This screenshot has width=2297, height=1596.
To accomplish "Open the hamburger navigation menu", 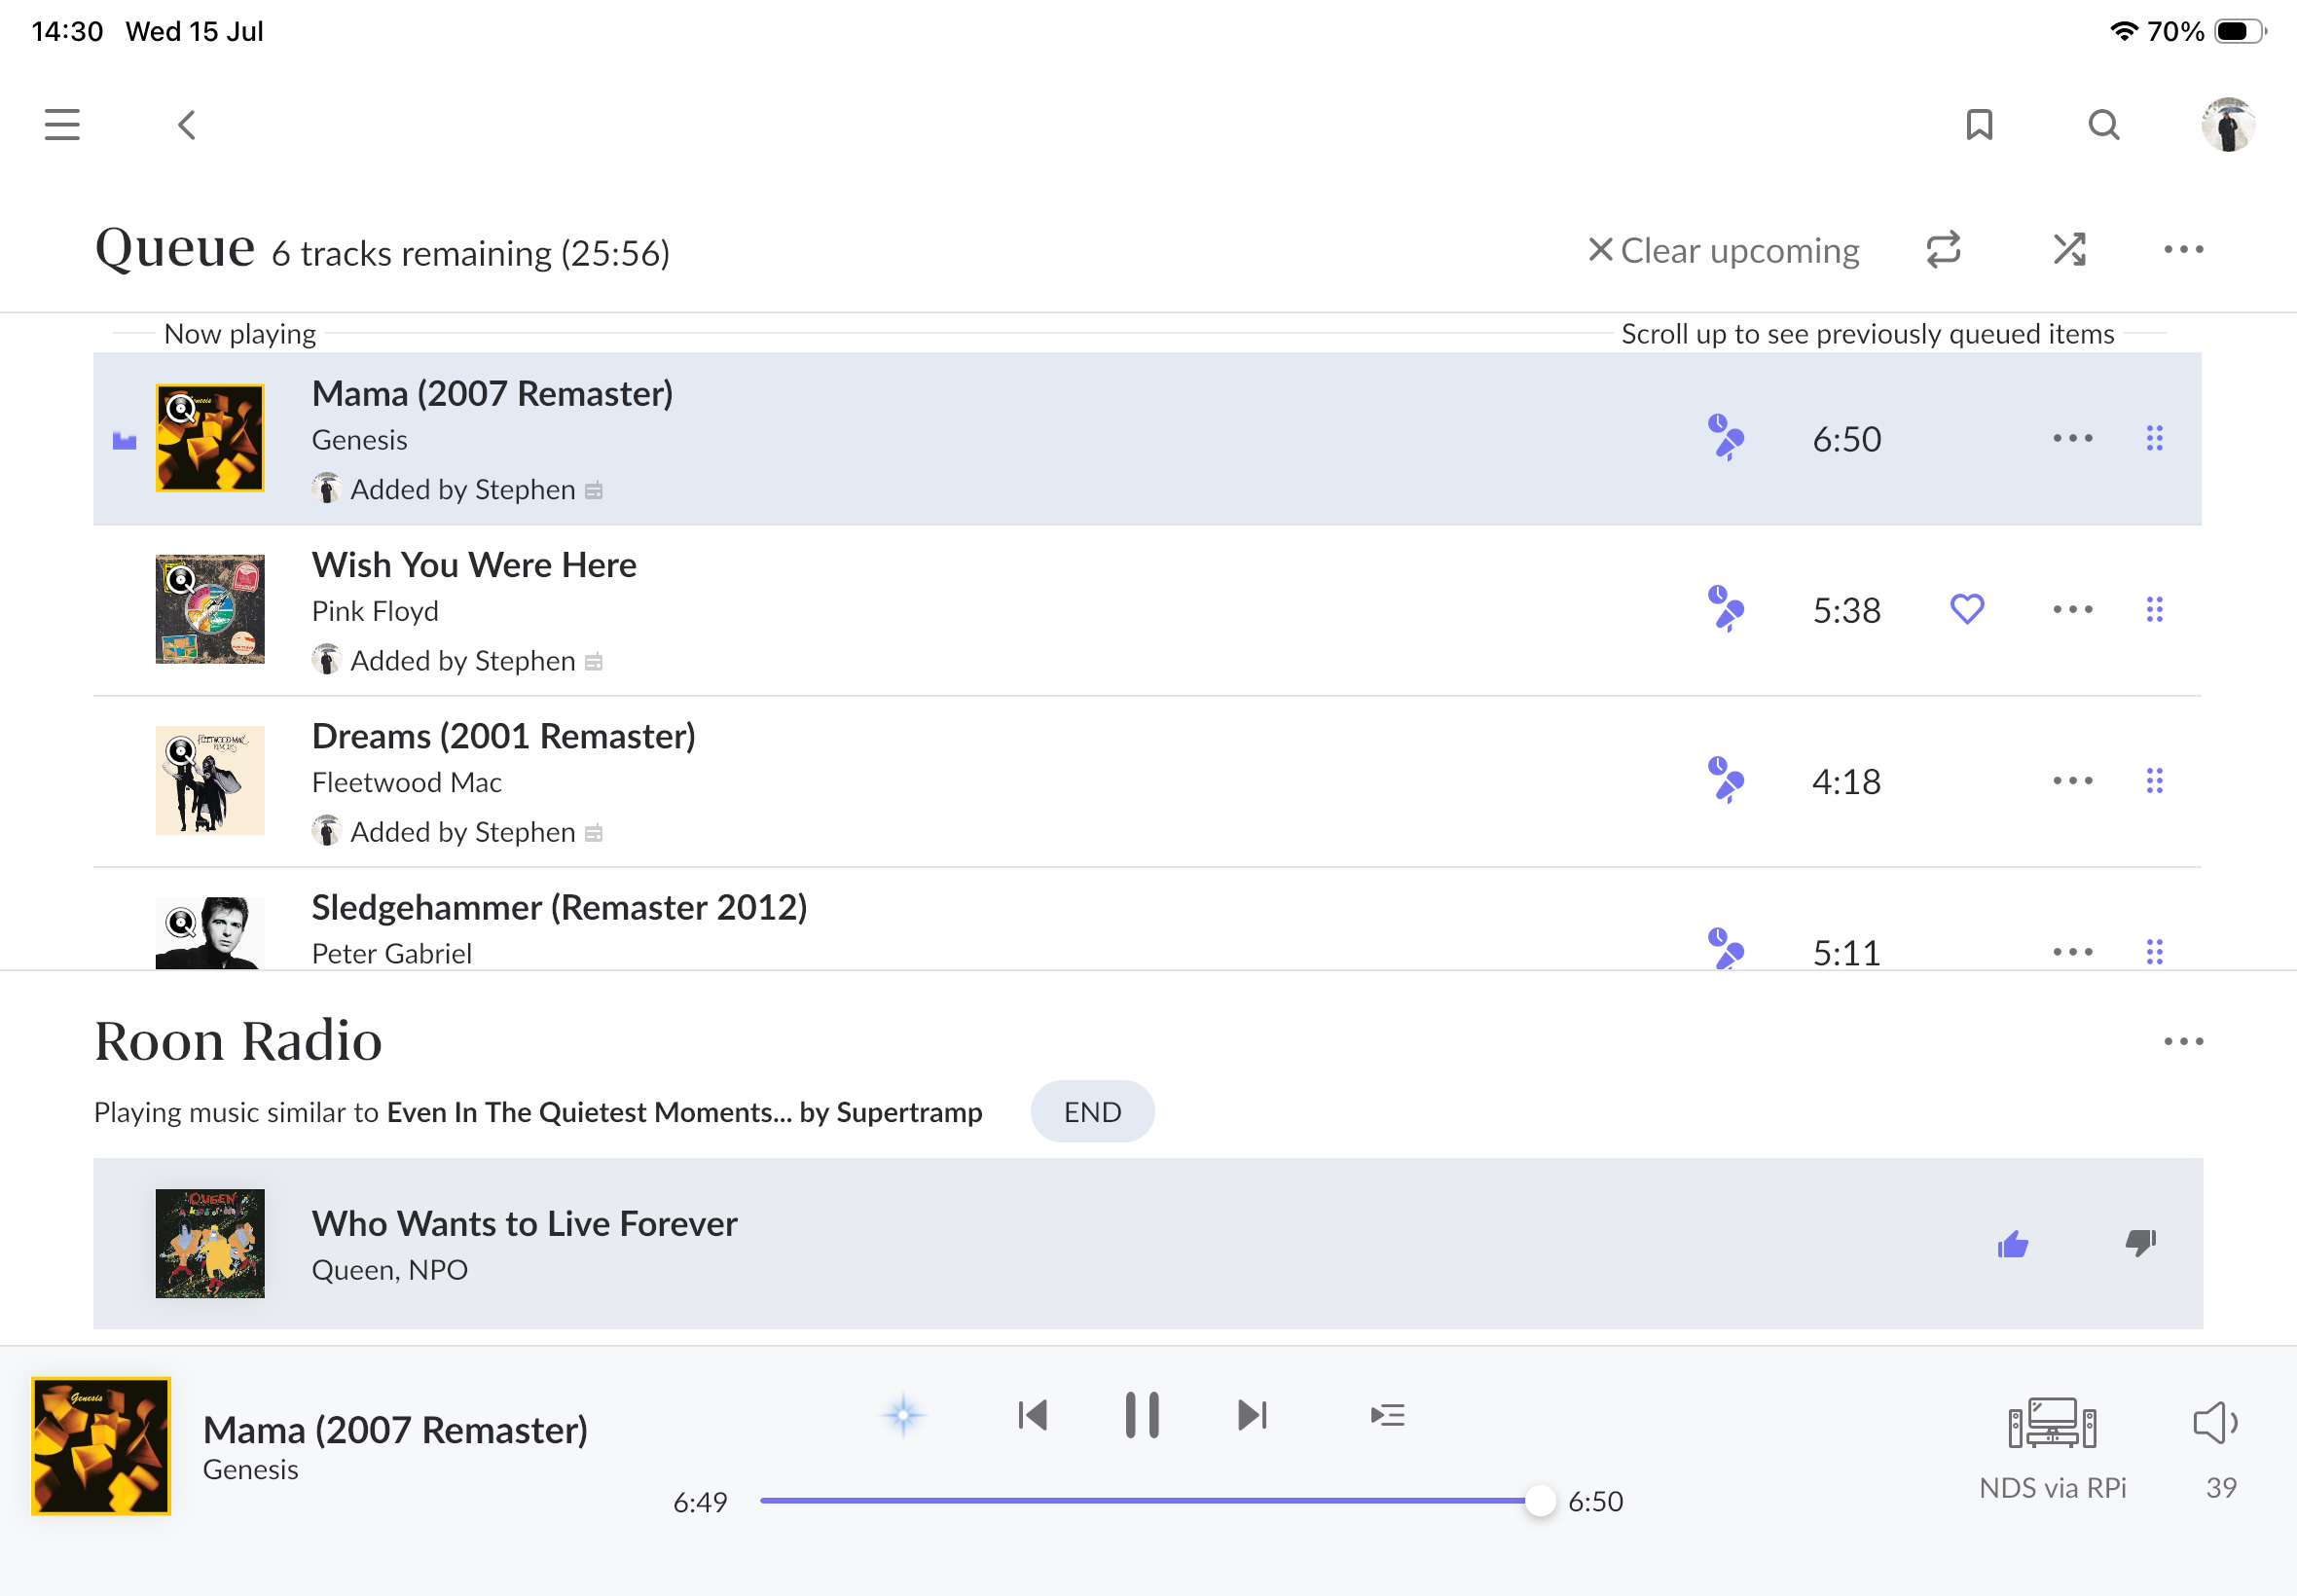I will click(x=62, y=125).
